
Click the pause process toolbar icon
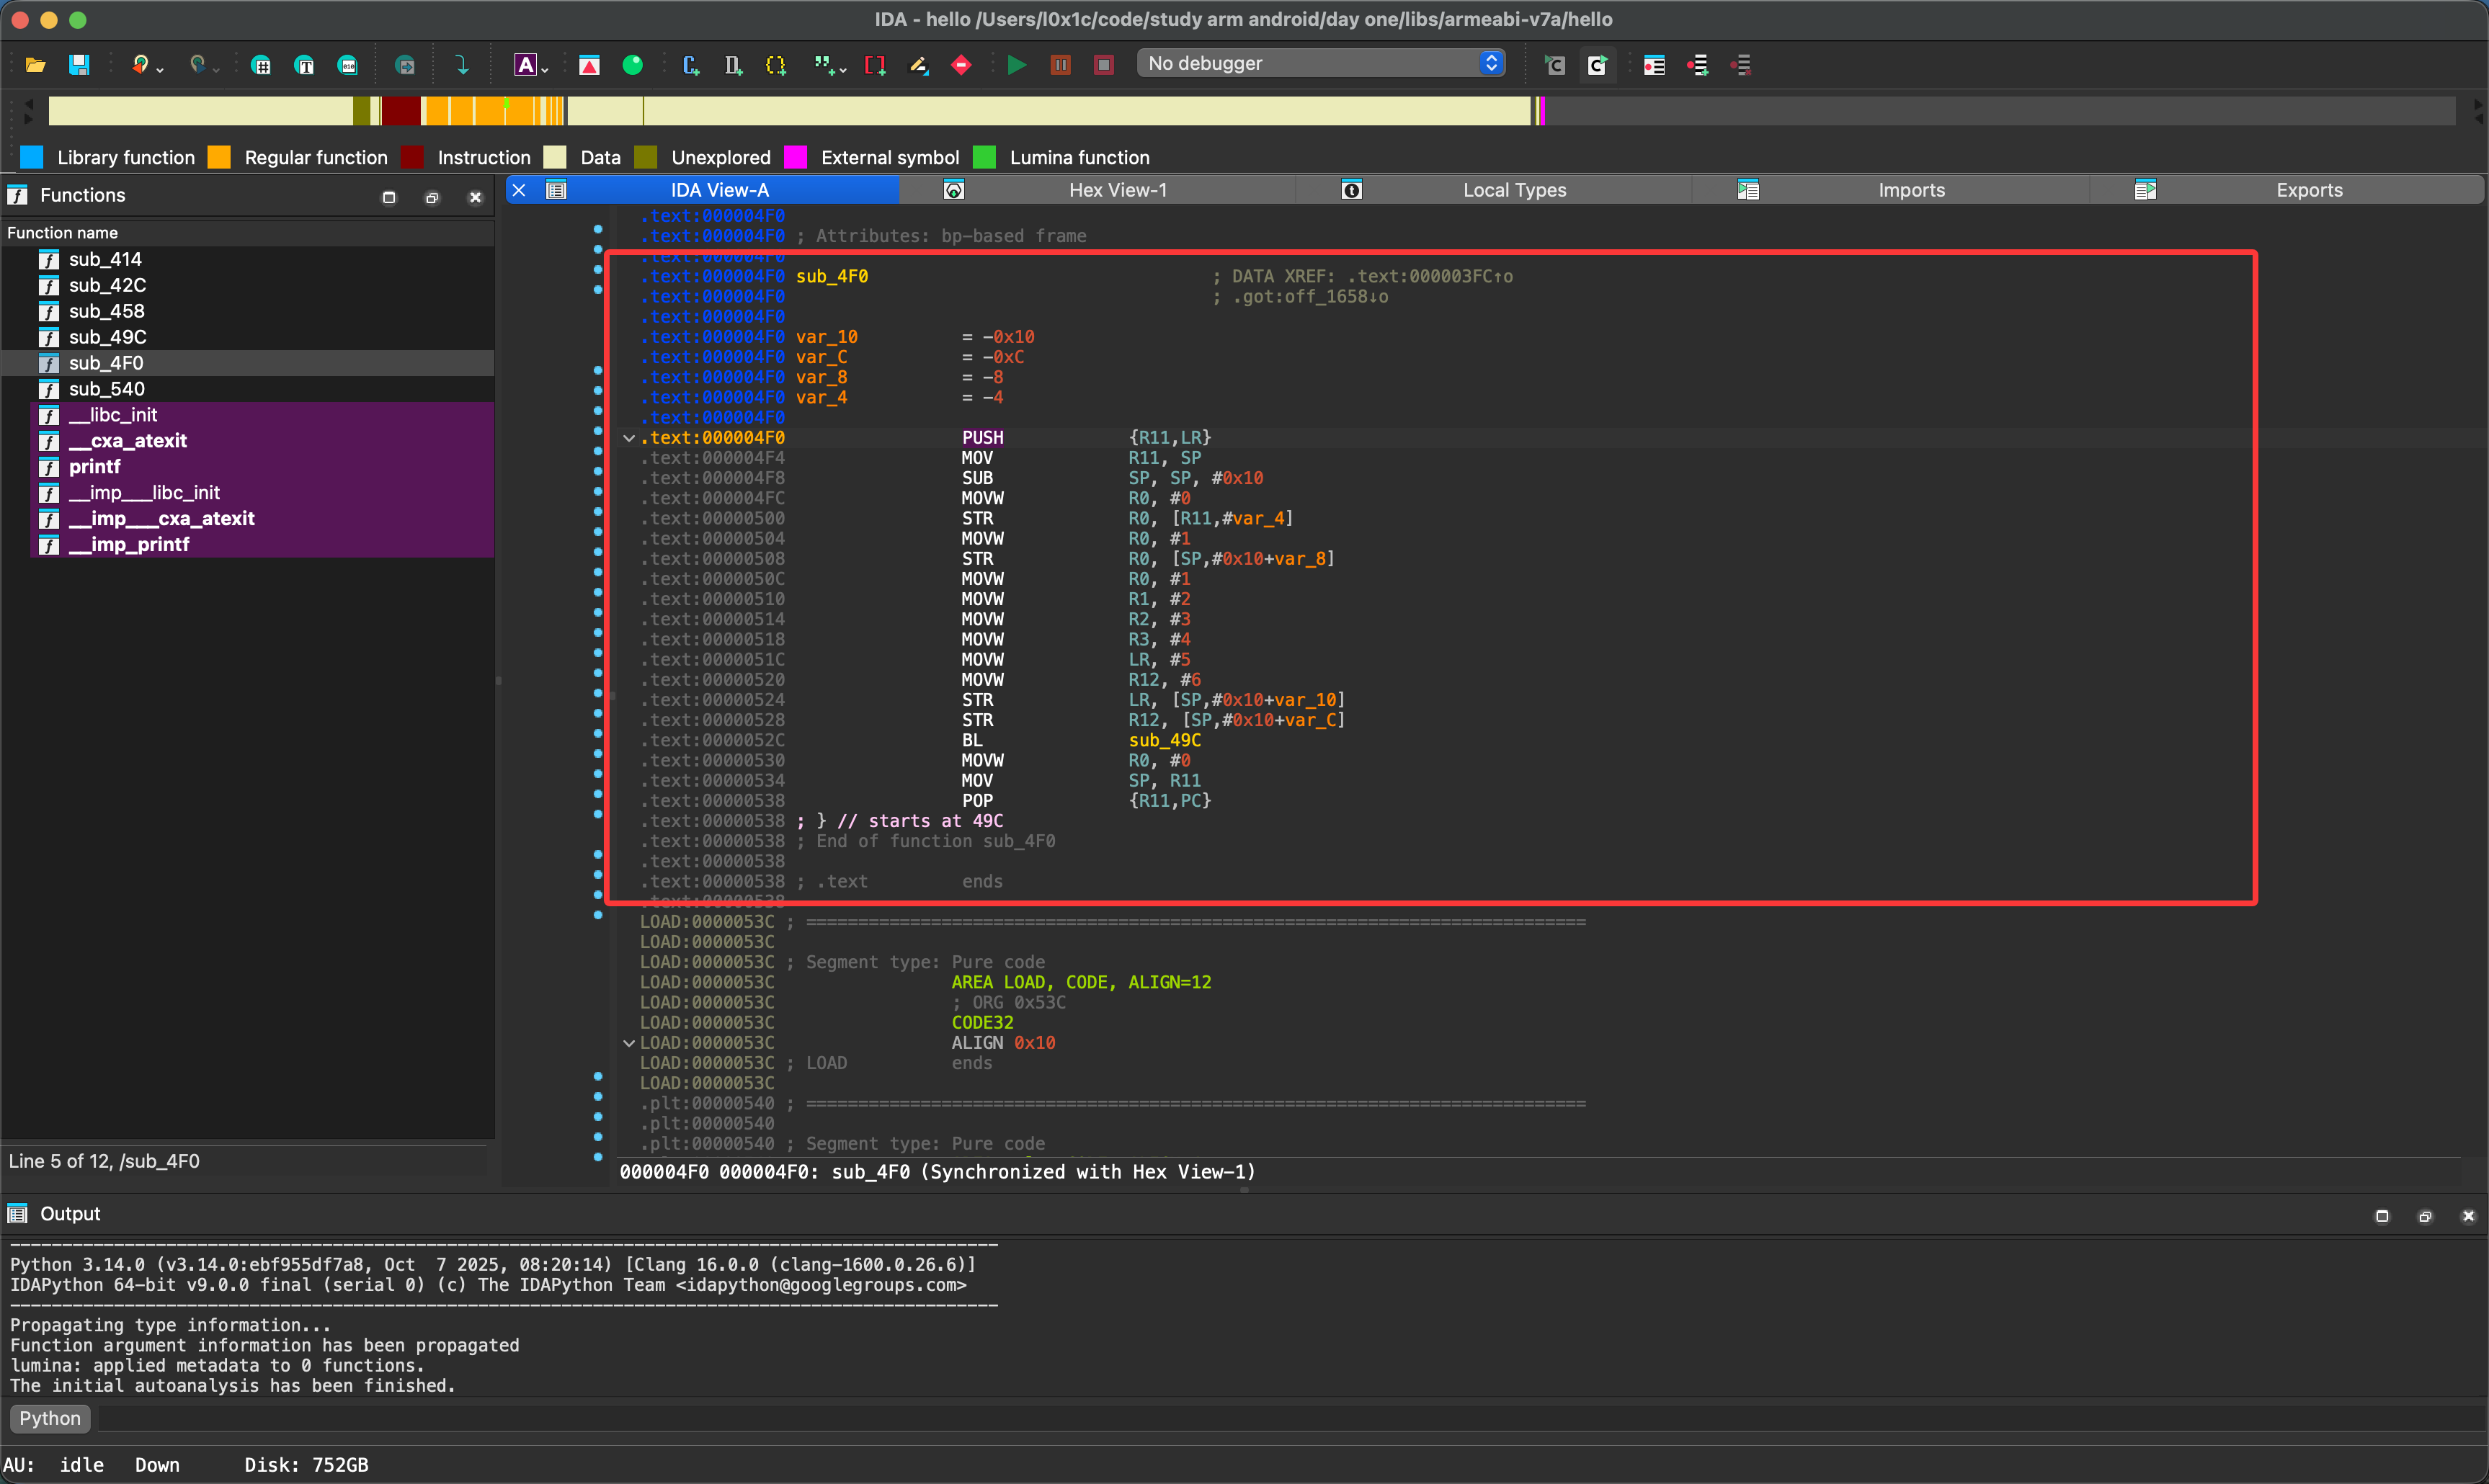[x=1060, y=65]
